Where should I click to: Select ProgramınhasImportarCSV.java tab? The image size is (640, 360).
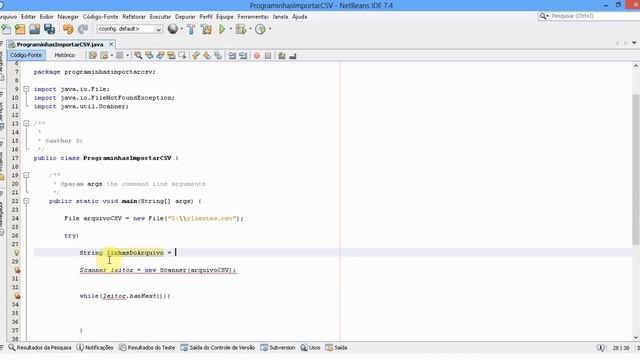[x=60, y=44]
